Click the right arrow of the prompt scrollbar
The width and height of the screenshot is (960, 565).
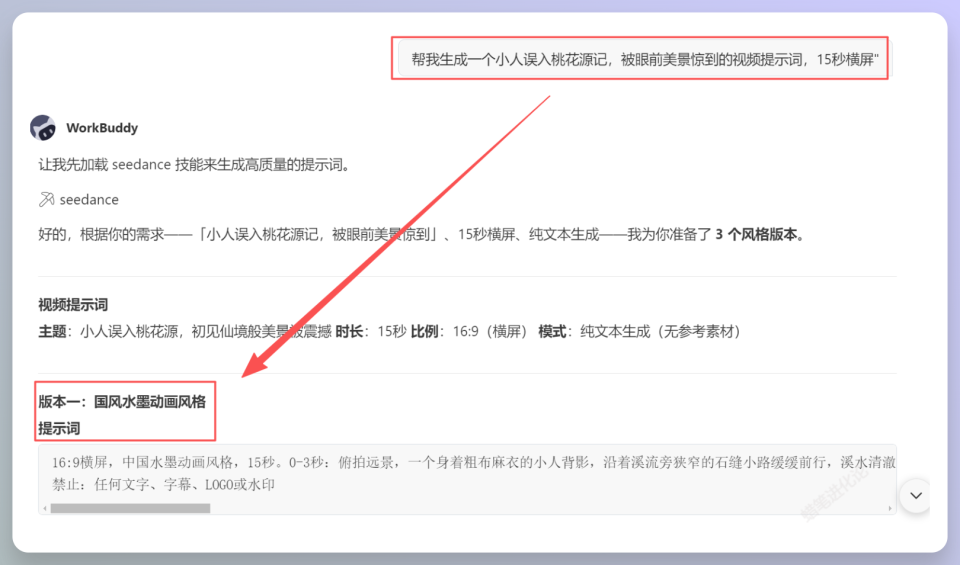pyautogui.click(x=890, y=508)
